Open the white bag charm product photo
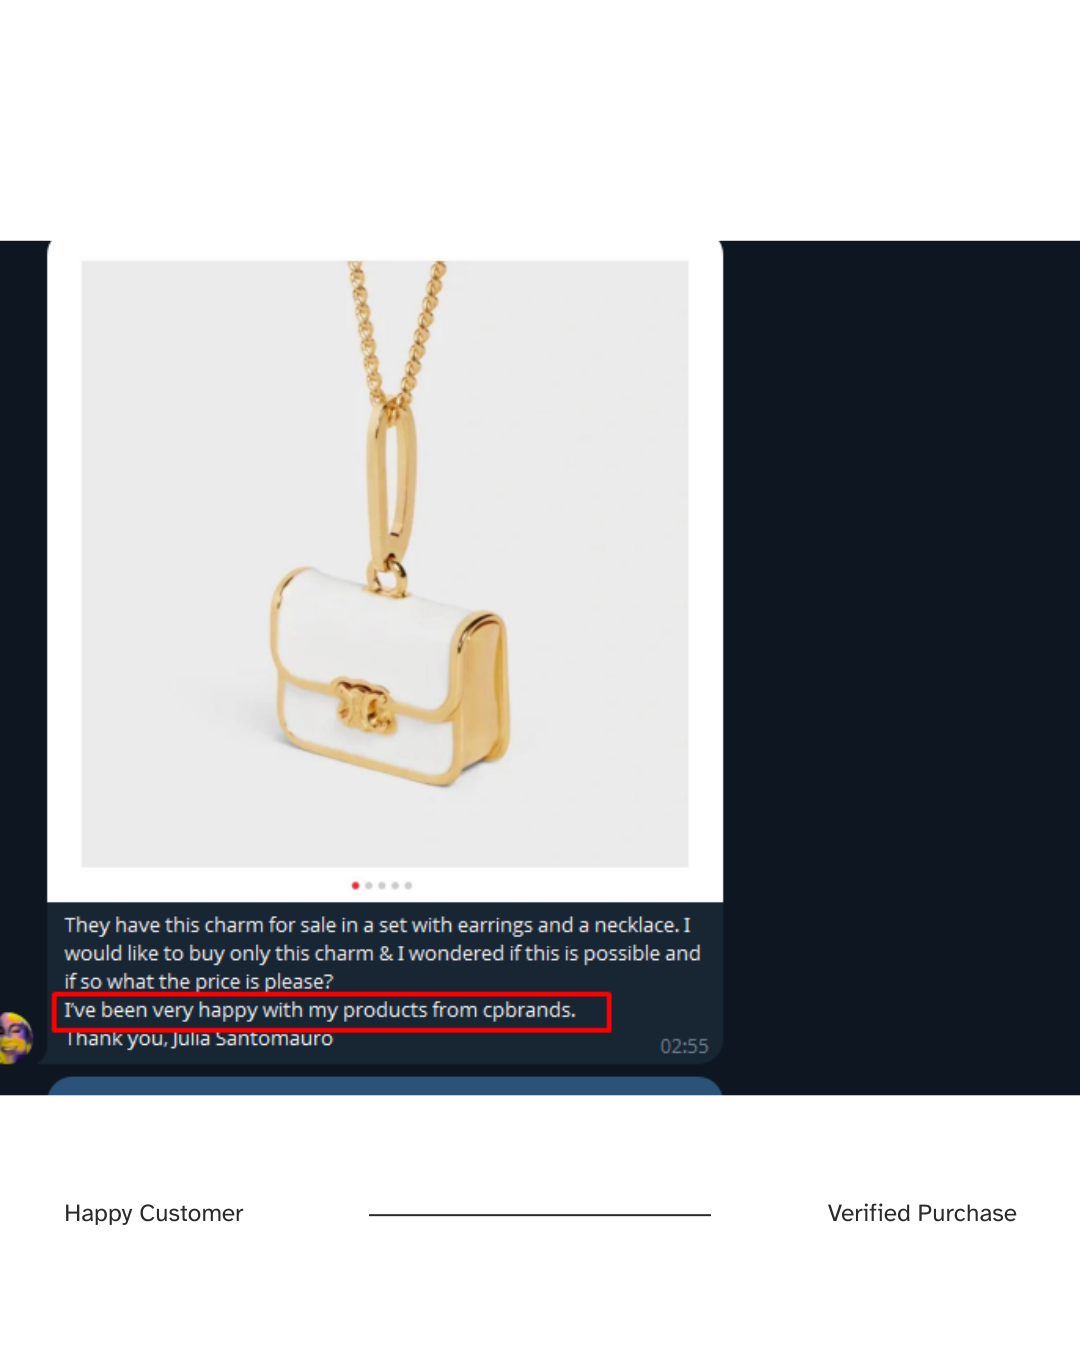The width and height of the screenshot is (1080, 1350). (x=385, y=564)
